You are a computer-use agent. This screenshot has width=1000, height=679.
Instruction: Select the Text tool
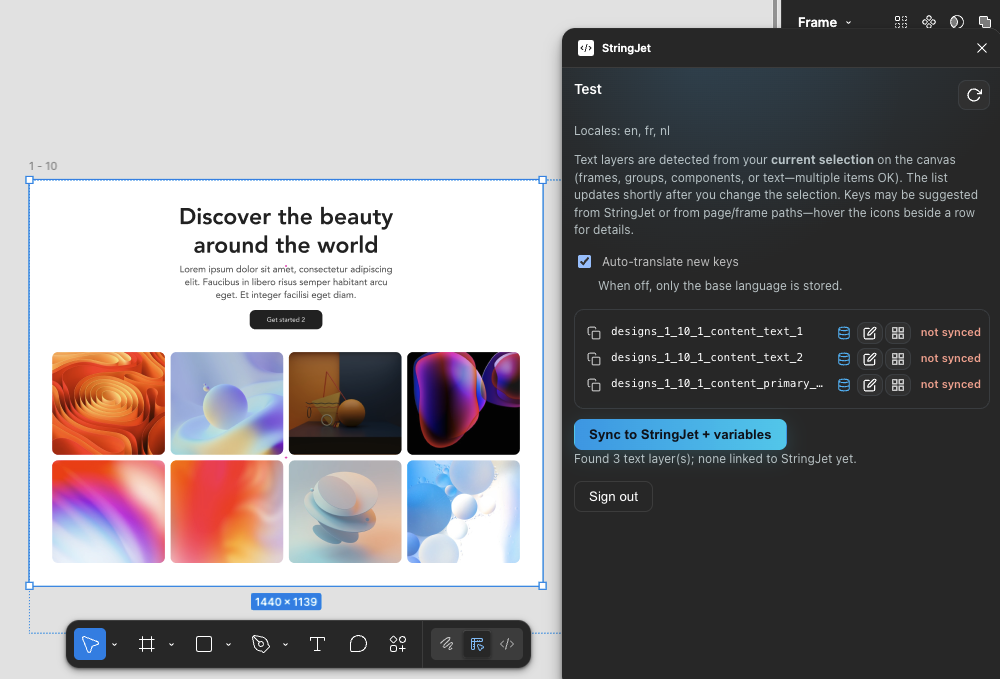tap(317, 644)
